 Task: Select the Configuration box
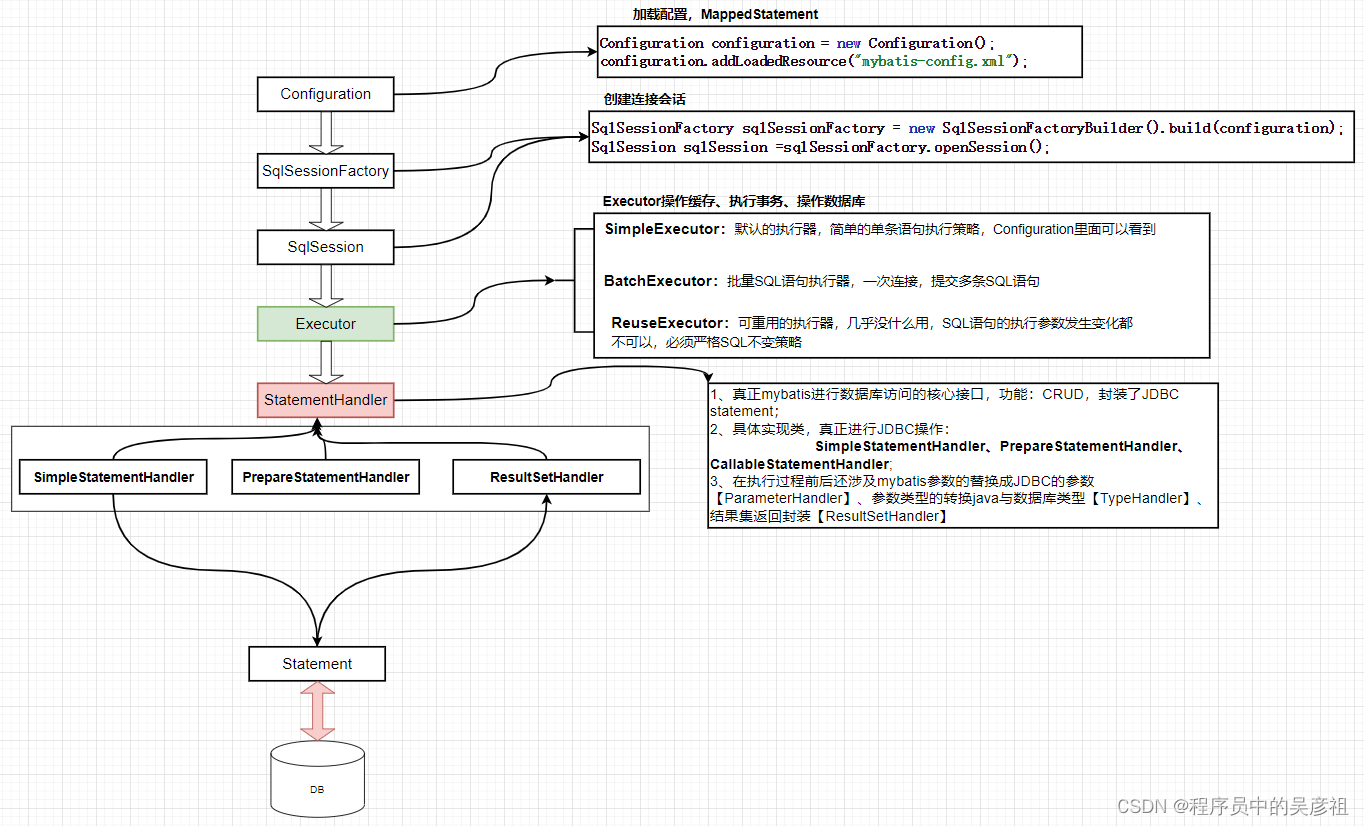coord(325,94)
